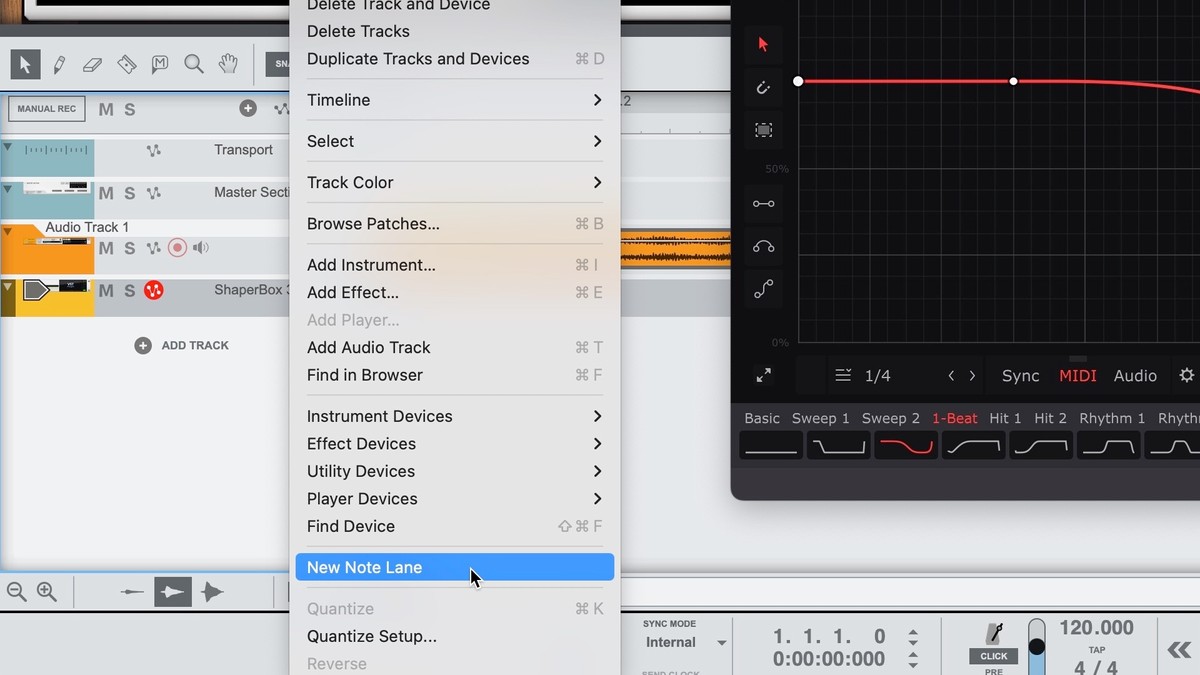The height and width of the screenshot is (675, 1200).
Task: Click the expand editor icon in ShaperBox
Action: point(763,375)
